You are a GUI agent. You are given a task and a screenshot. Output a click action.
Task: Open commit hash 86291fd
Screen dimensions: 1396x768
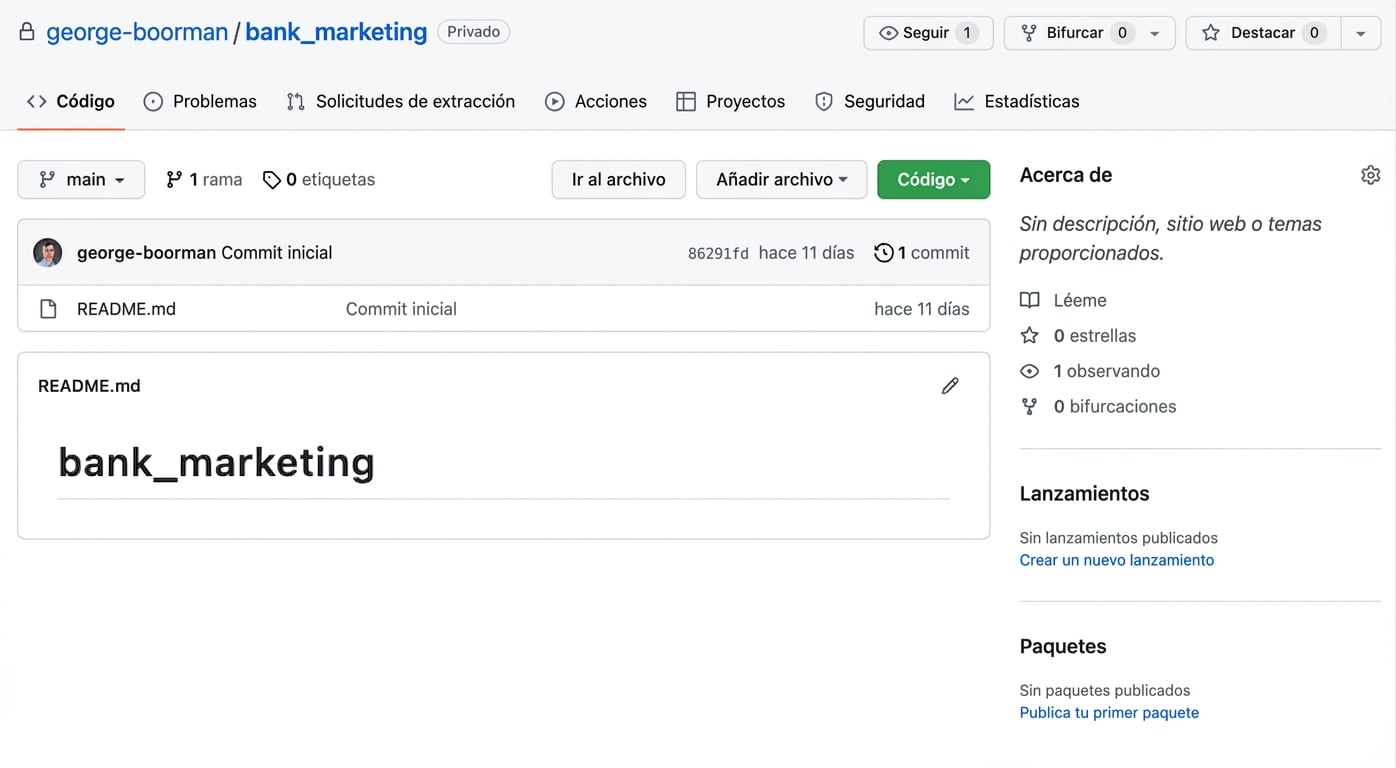pos(718,253)
